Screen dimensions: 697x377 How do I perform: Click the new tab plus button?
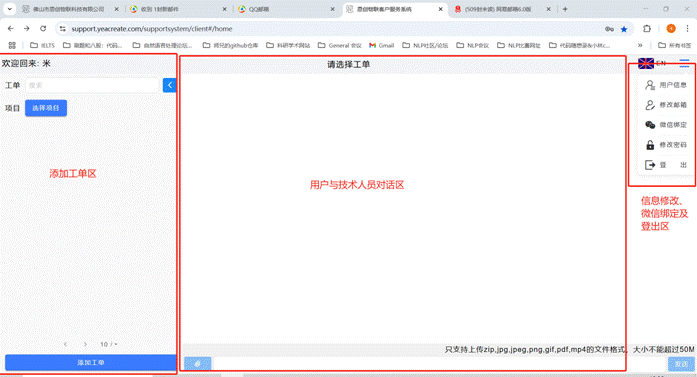click(565, 9)
